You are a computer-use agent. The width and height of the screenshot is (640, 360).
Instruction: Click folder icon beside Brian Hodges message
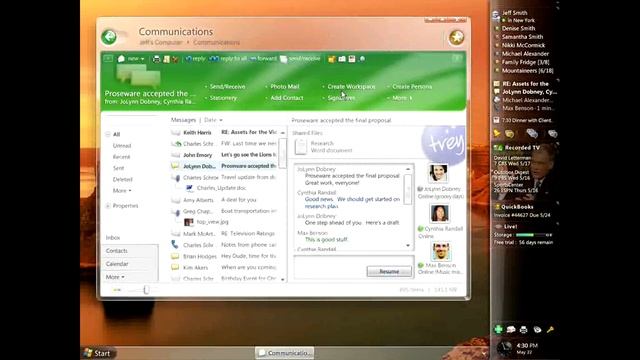(175, 256)
